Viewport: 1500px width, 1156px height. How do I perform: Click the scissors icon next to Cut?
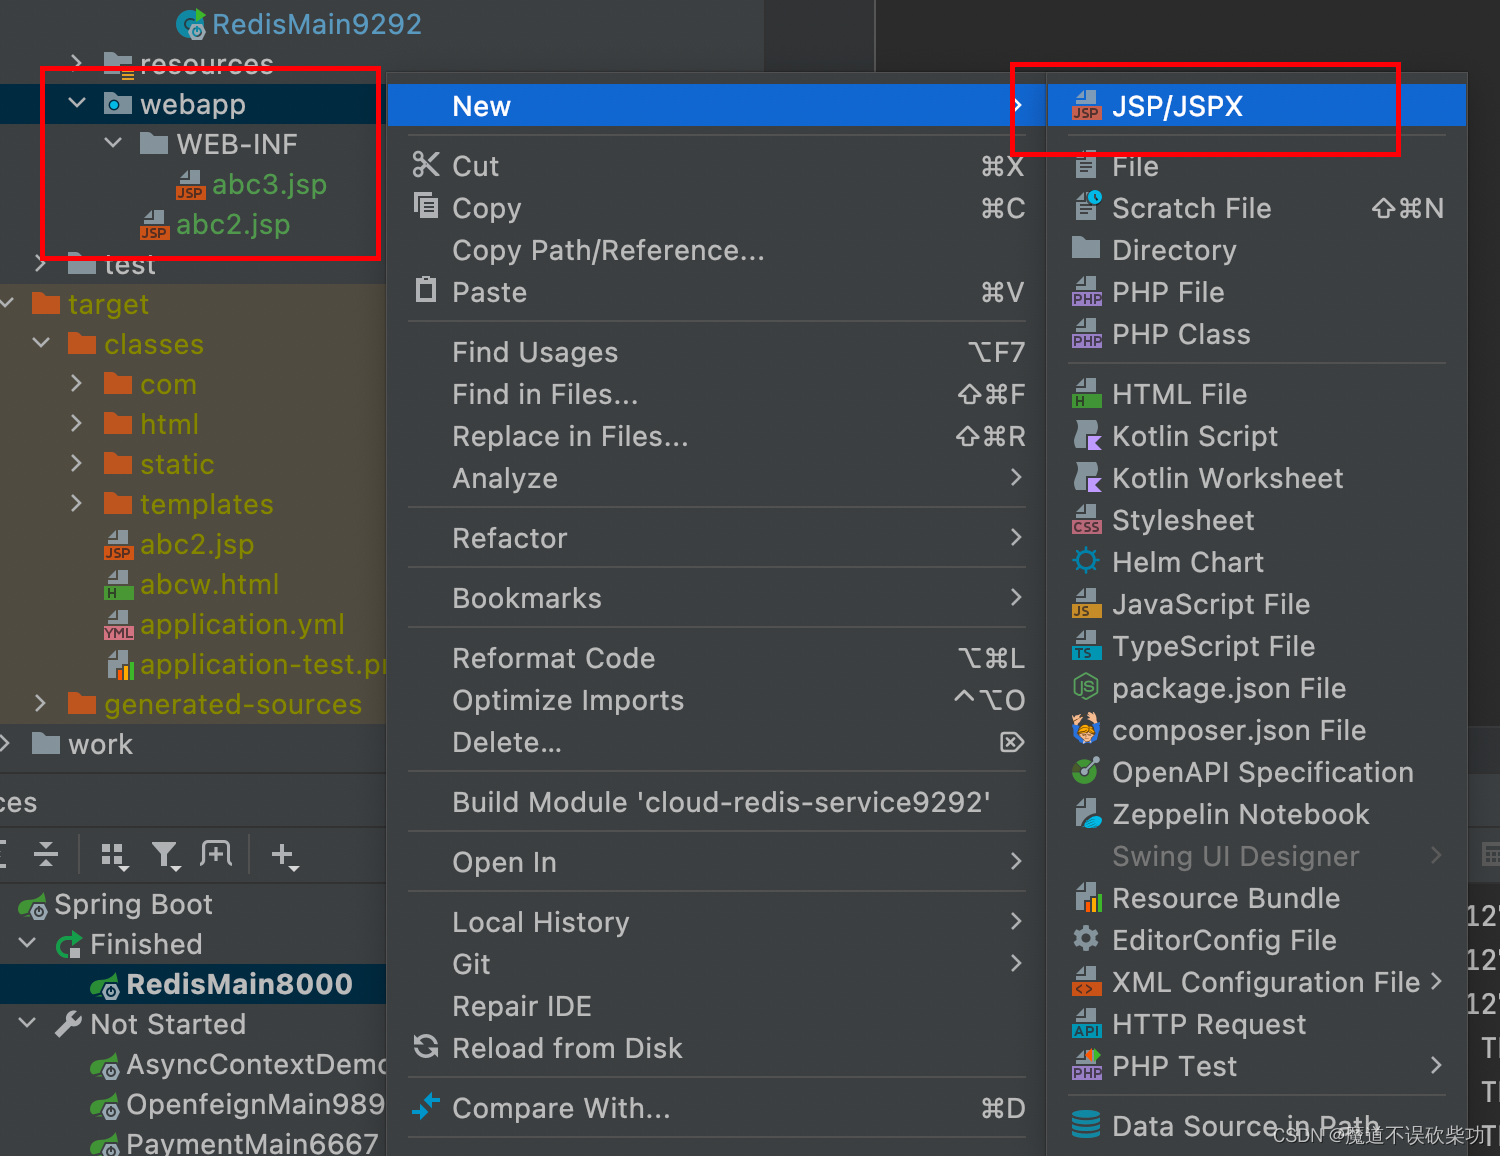(x=426, y=165)
